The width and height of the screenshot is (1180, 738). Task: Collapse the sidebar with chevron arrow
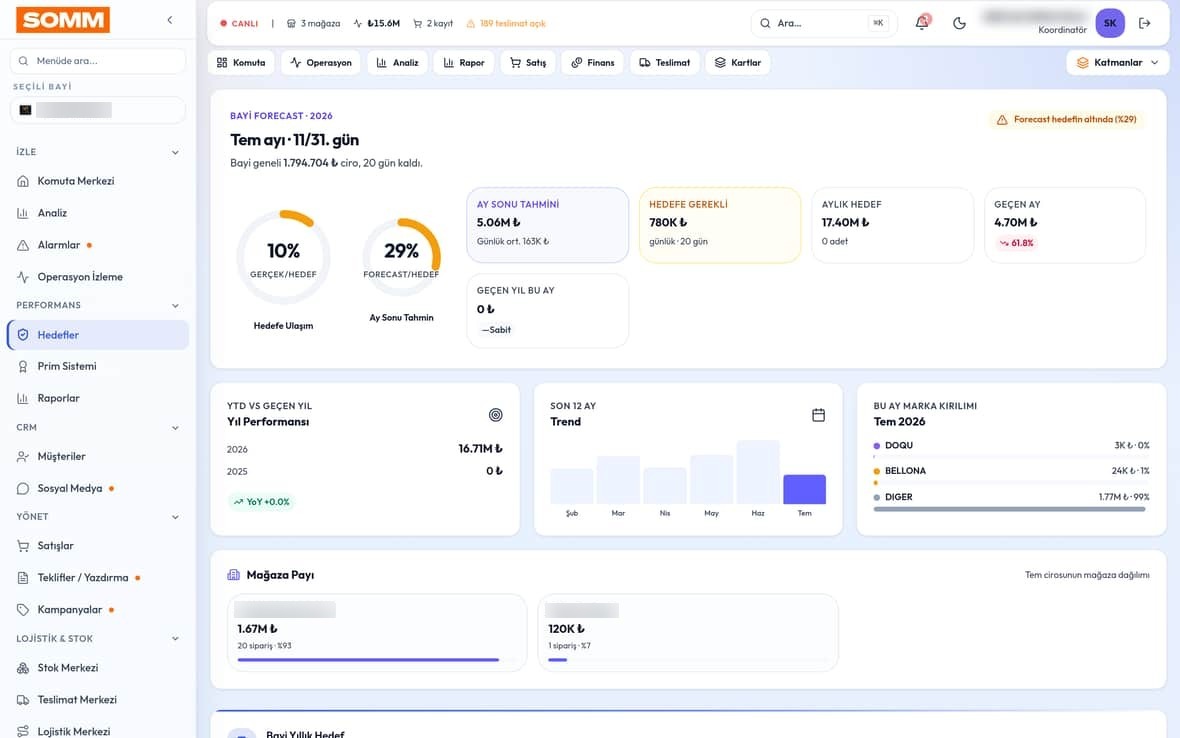click(169, 20)
